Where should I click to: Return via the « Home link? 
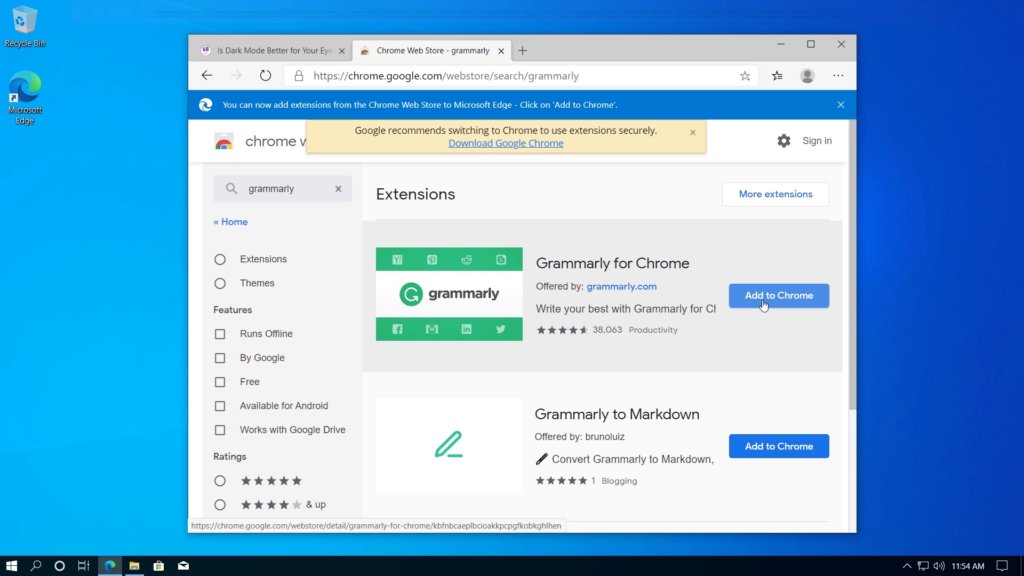click(x=231, y=222)
